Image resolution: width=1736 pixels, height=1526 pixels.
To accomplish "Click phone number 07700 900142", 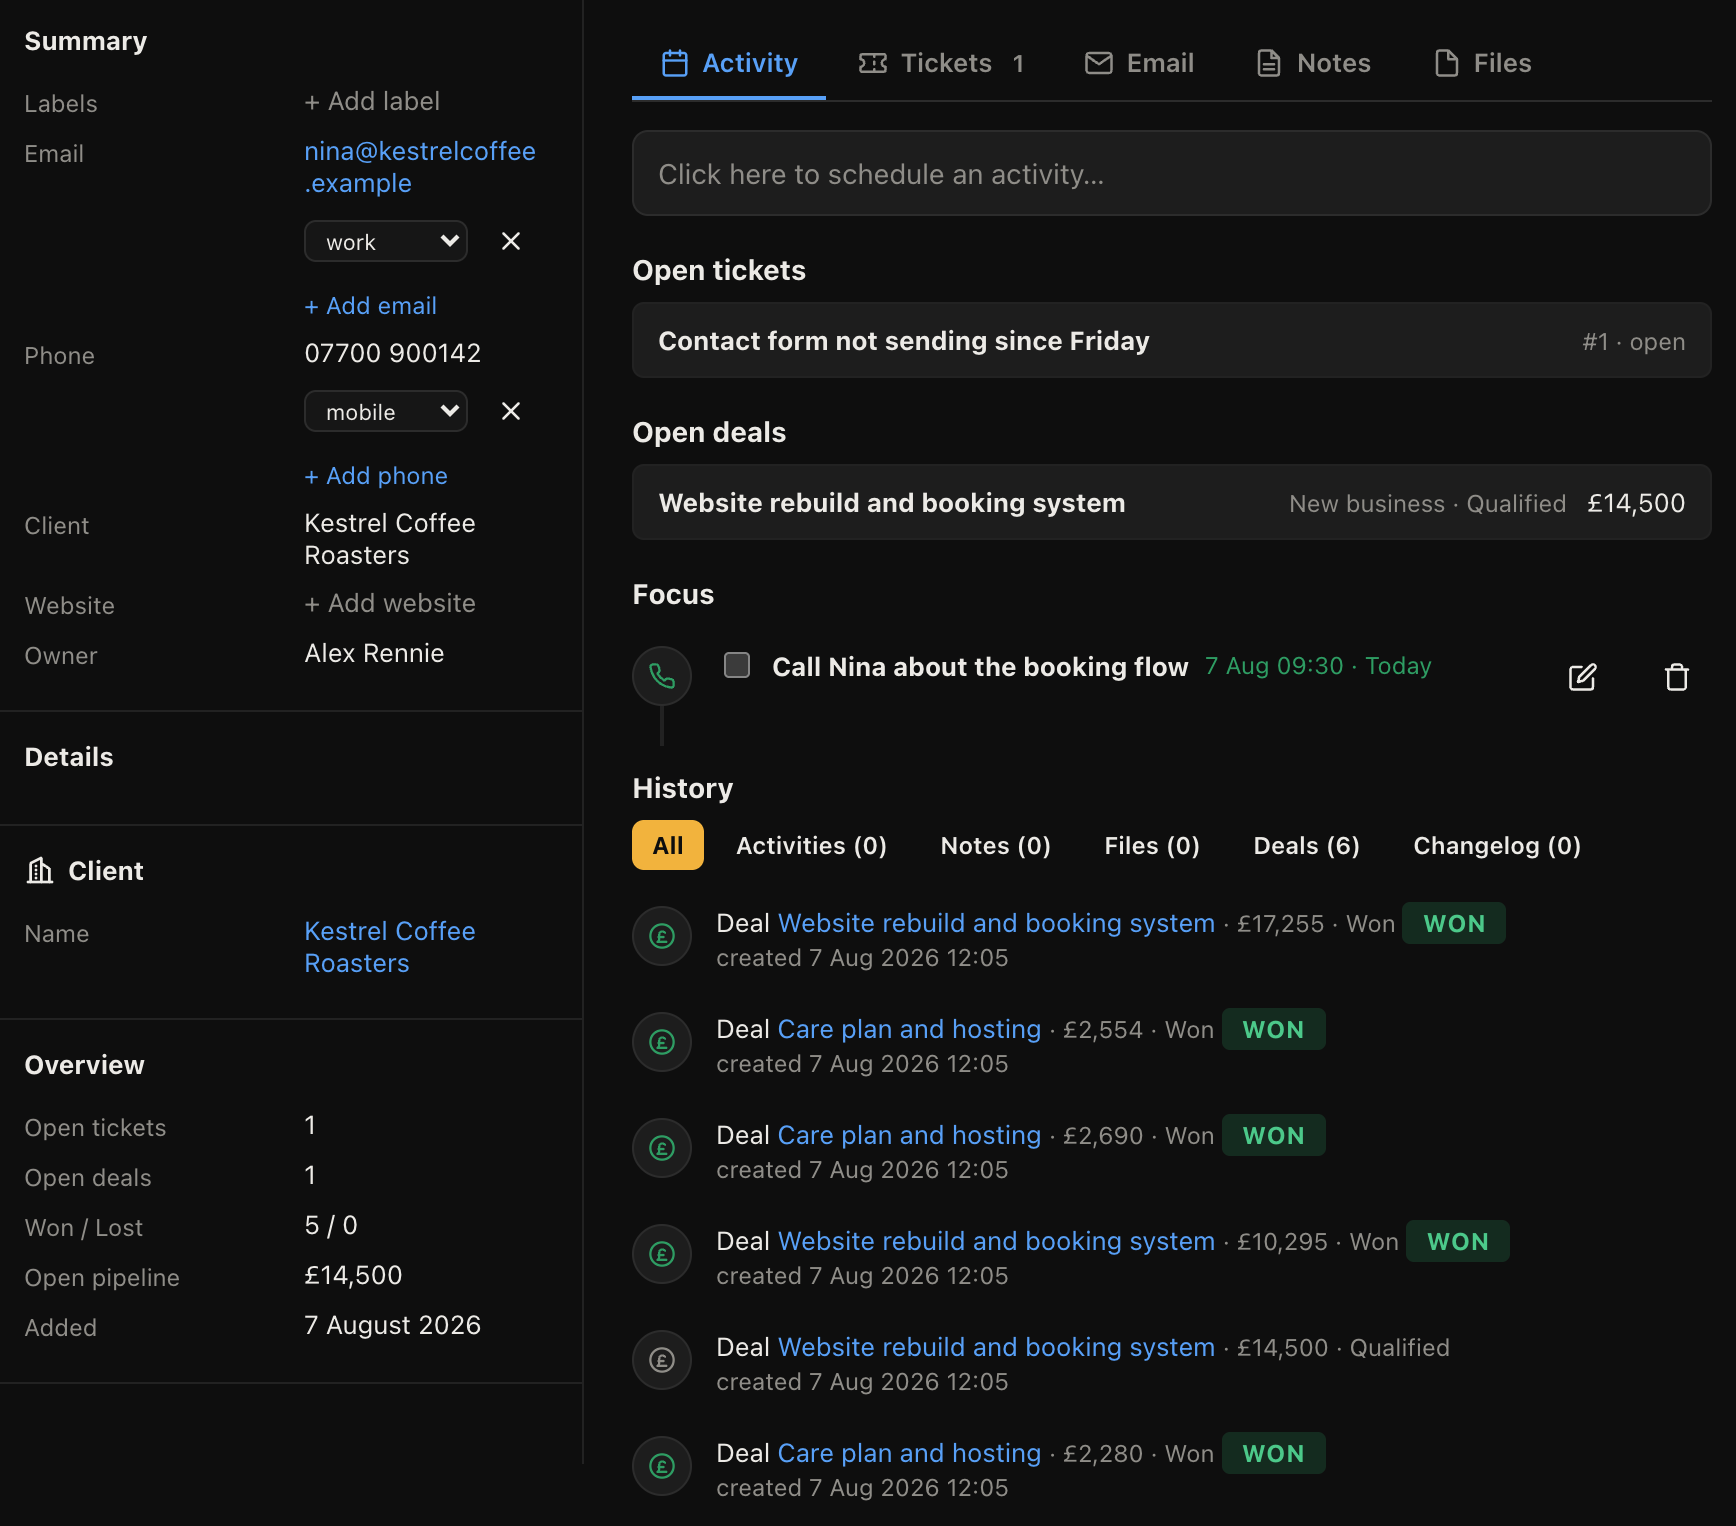I will point(393,353).
